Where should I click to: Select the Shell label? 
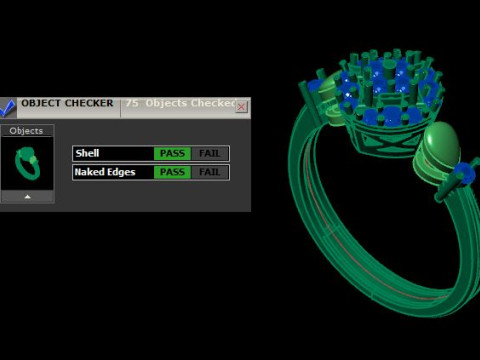[87, 153]
